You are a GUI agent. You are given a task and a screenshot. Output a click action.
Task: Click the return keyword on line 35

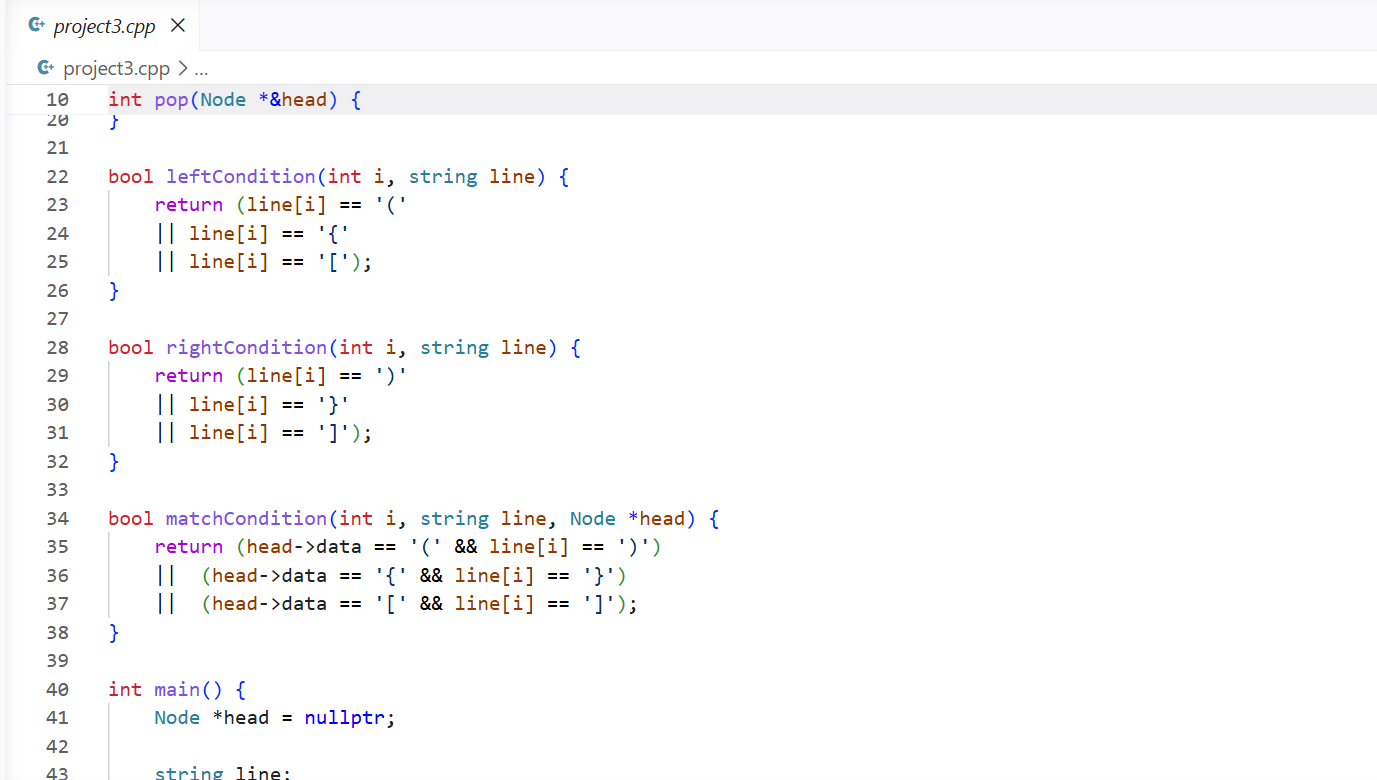pos(189,547)
